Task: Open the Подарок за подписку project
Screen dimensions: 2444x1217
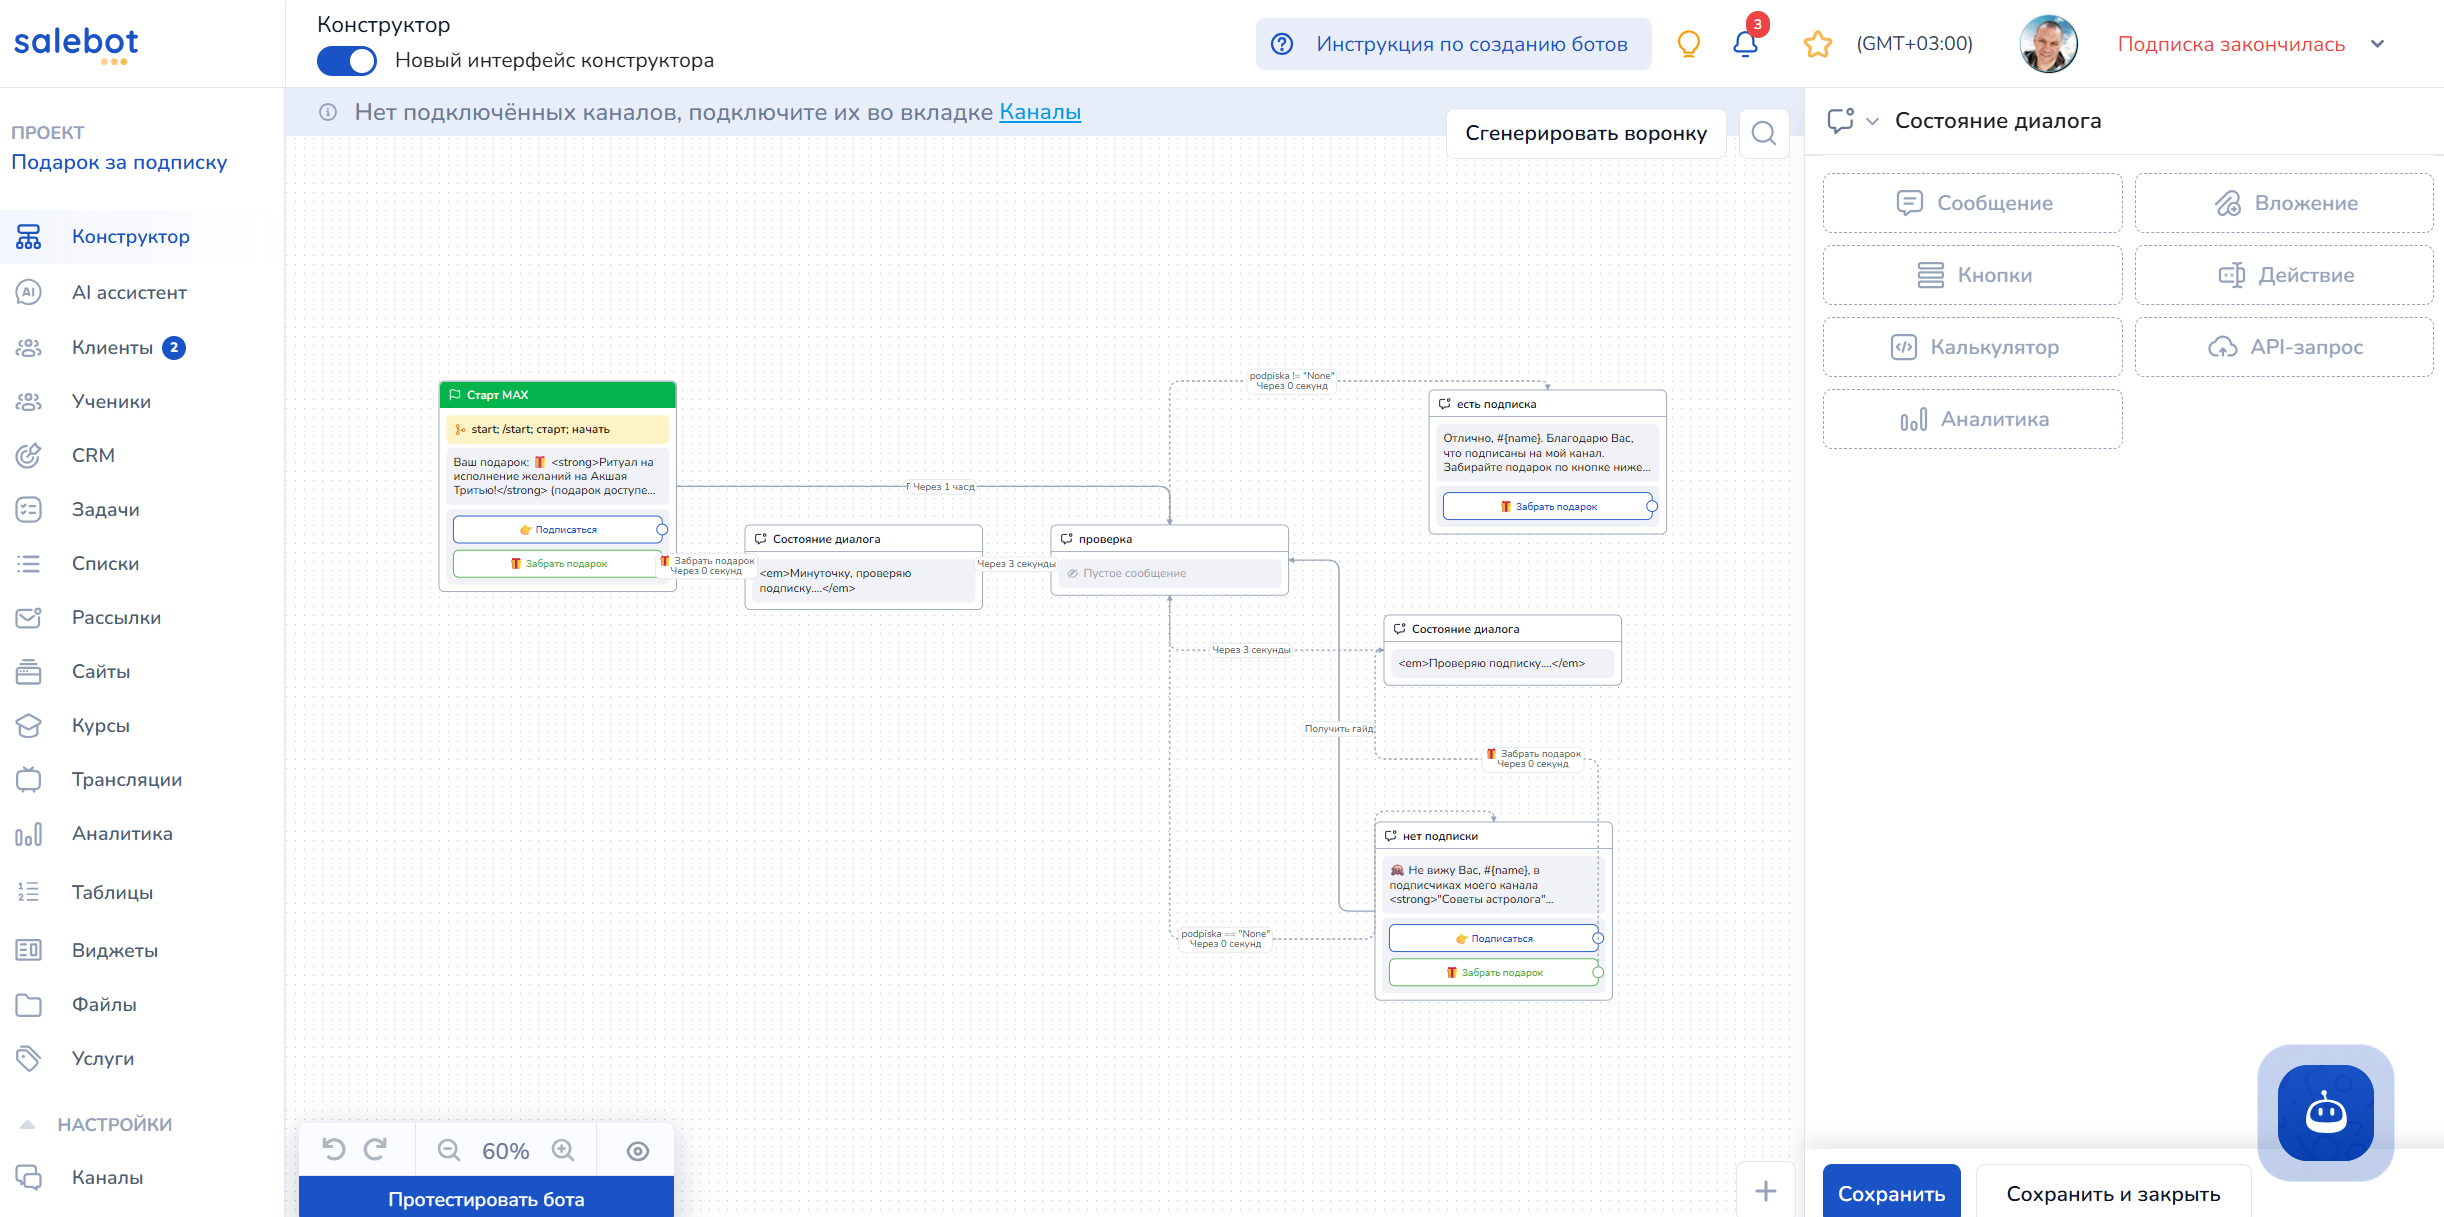Action: [x=119, y=163]
